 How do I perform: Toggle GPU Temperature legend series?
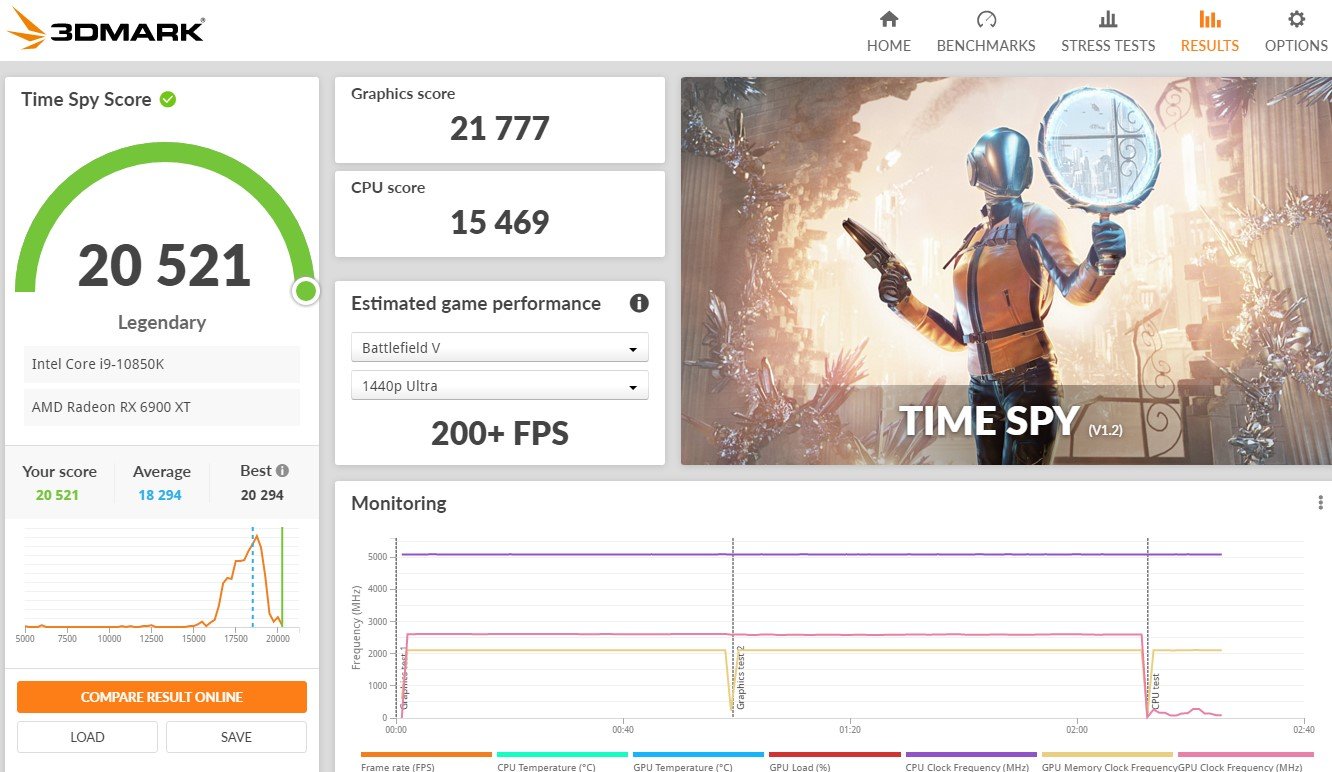tap(698, 762)
